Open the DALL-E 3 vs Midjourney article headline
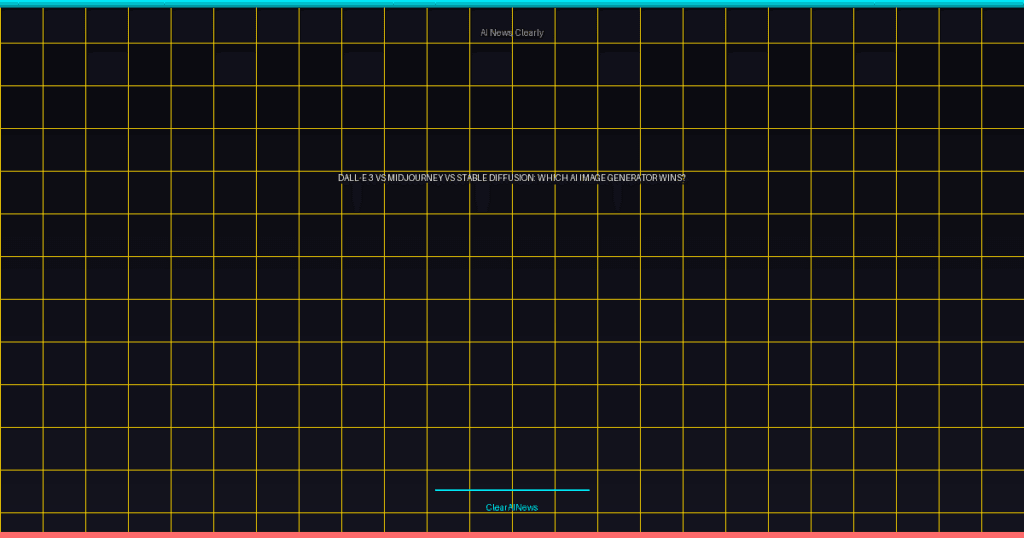Image resolution: width=1024 pixels, height=538 pixels. [511, 178]
